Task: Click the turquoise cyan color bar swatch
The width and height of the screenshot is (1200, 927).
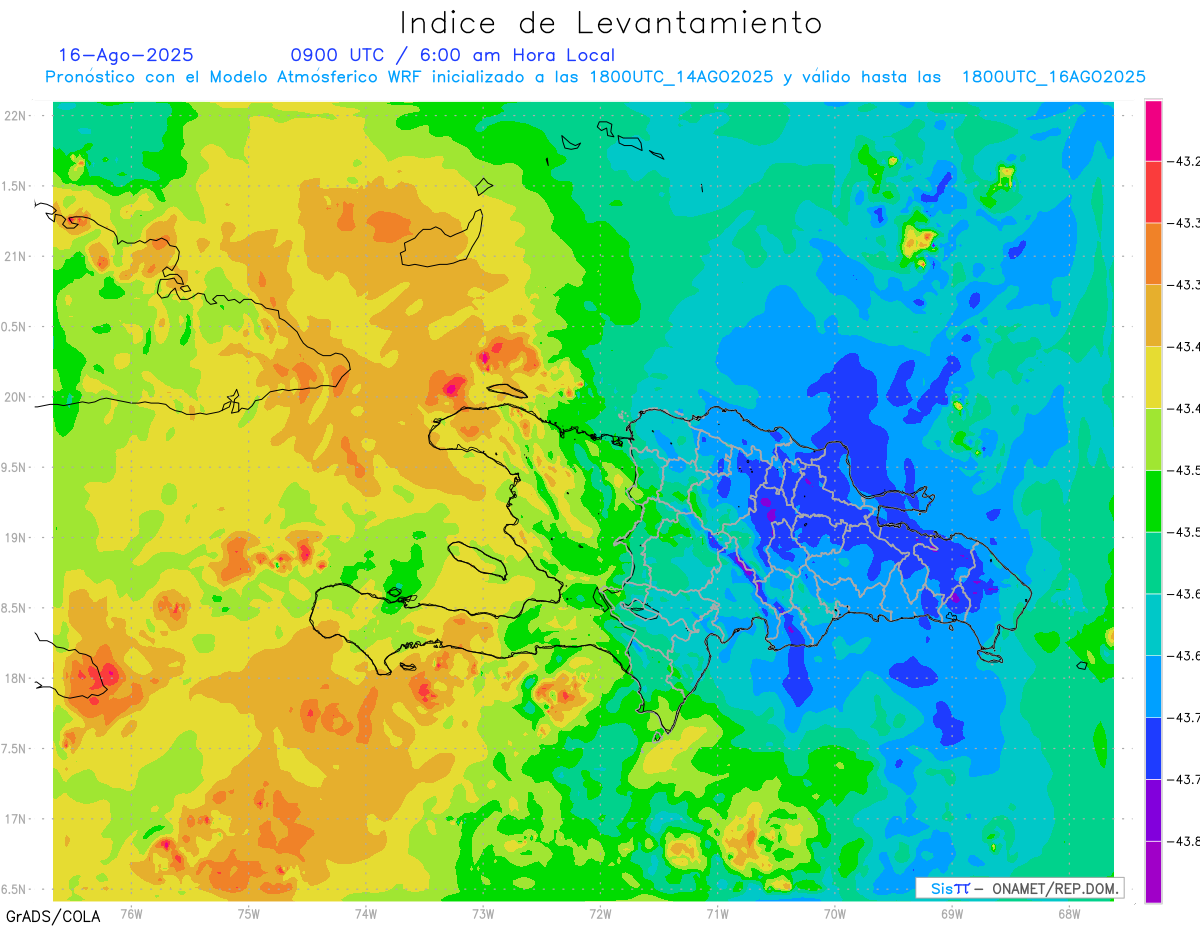Action: point(1153,624)
